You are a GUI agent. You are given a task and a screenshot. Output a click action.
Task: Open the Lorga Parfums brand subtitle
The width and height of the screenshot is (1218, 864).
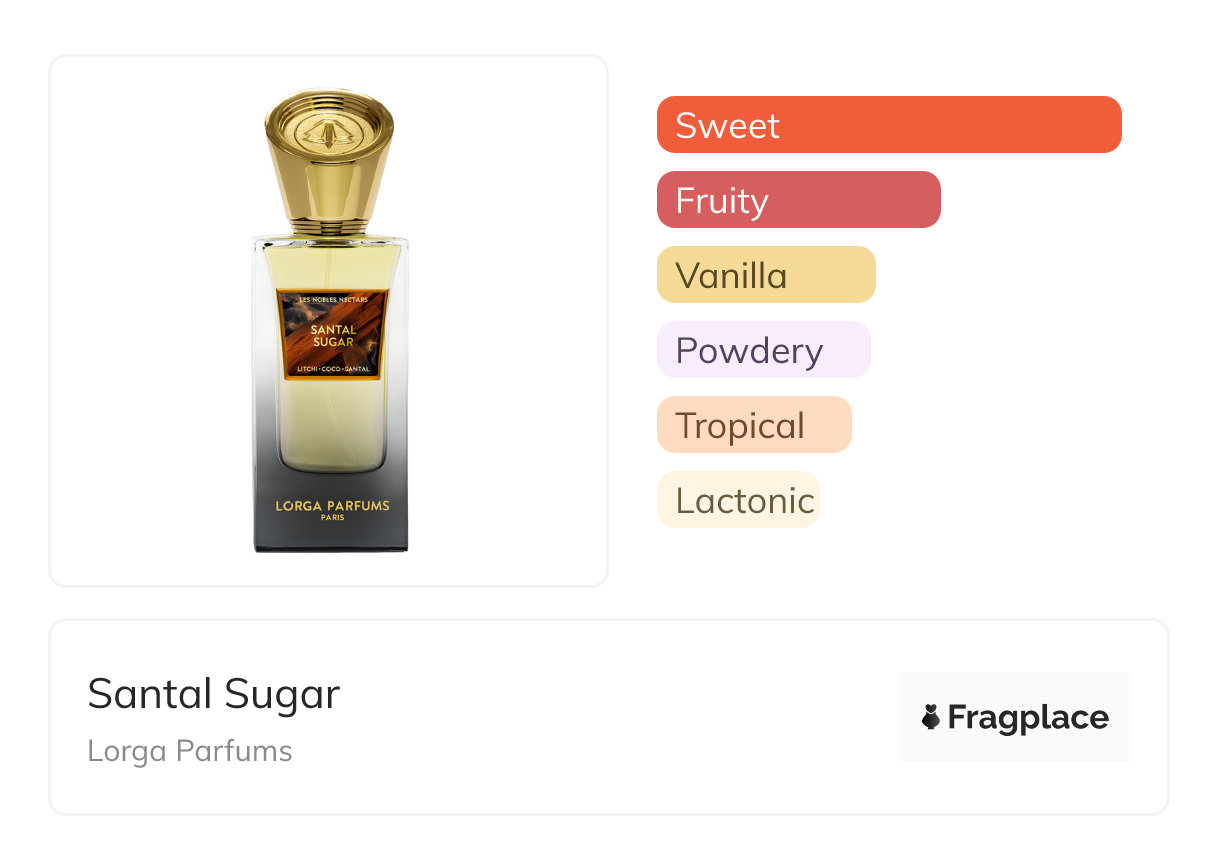tap(190, 751)
